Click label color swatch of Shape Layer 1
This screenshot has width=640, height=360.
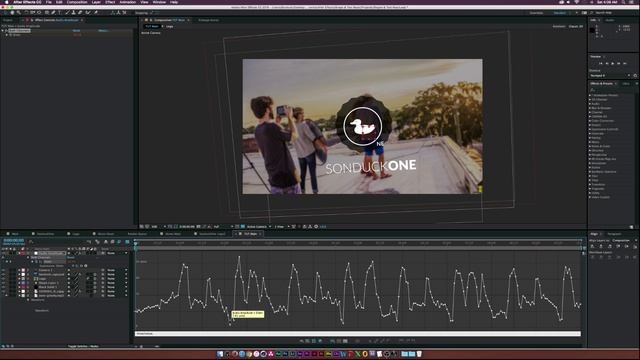tap(23, 283)
